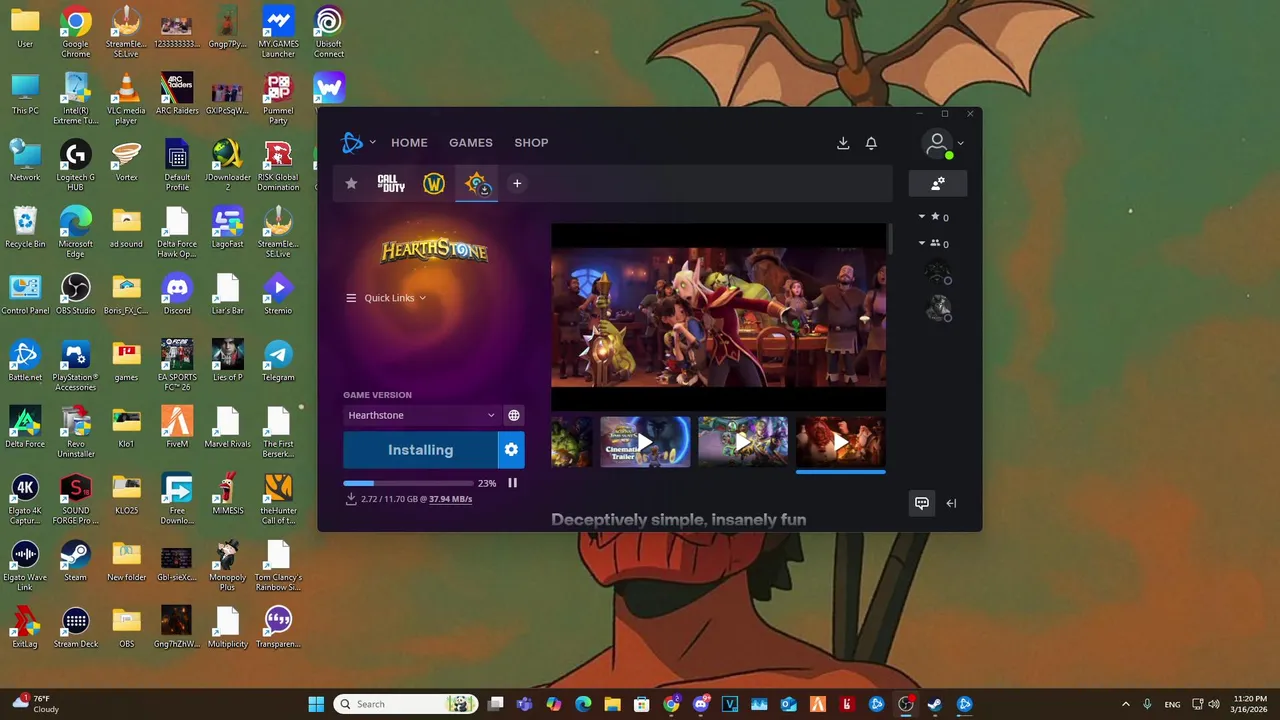Select the Telegram desktop icon
The width and height of the screenshot is (1280, 720).
[278, 361]
